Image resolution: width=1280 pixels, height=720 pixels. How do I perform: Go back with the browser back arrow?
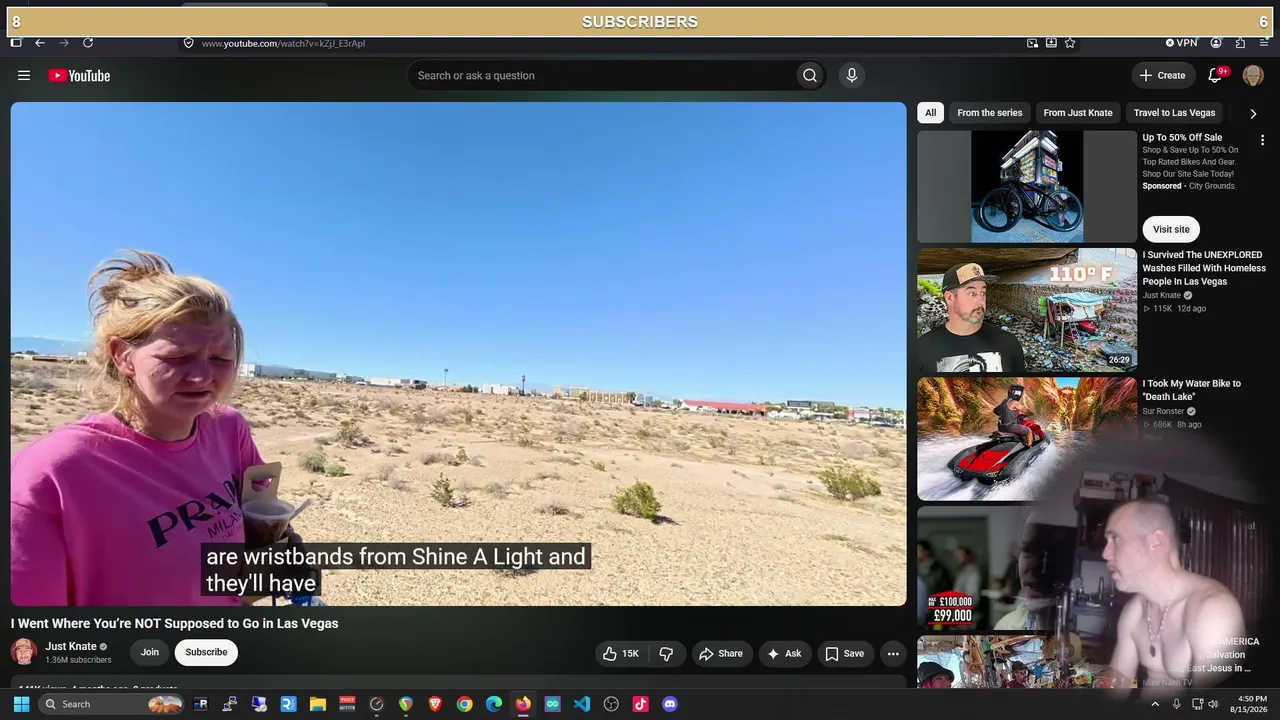coord(40,43)
